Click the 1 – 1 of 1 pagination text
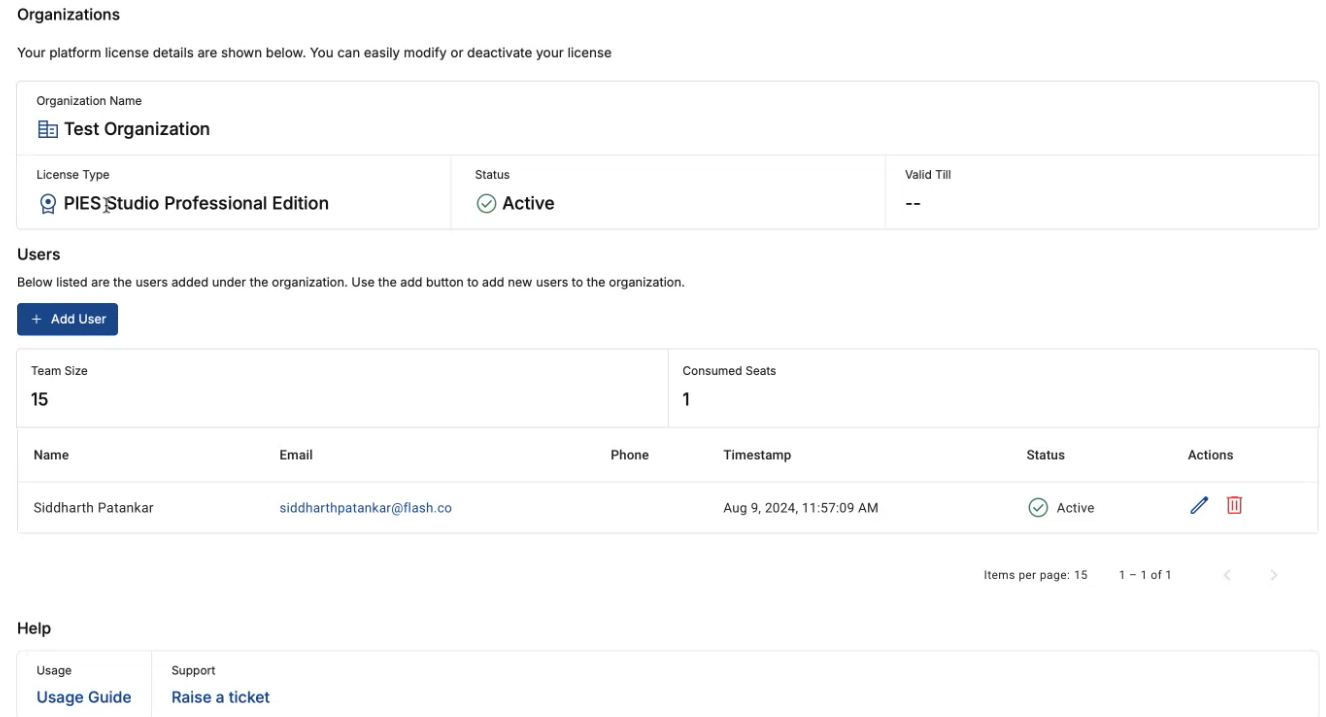This screenshot has width=1326, height=717. (1145, 575)
